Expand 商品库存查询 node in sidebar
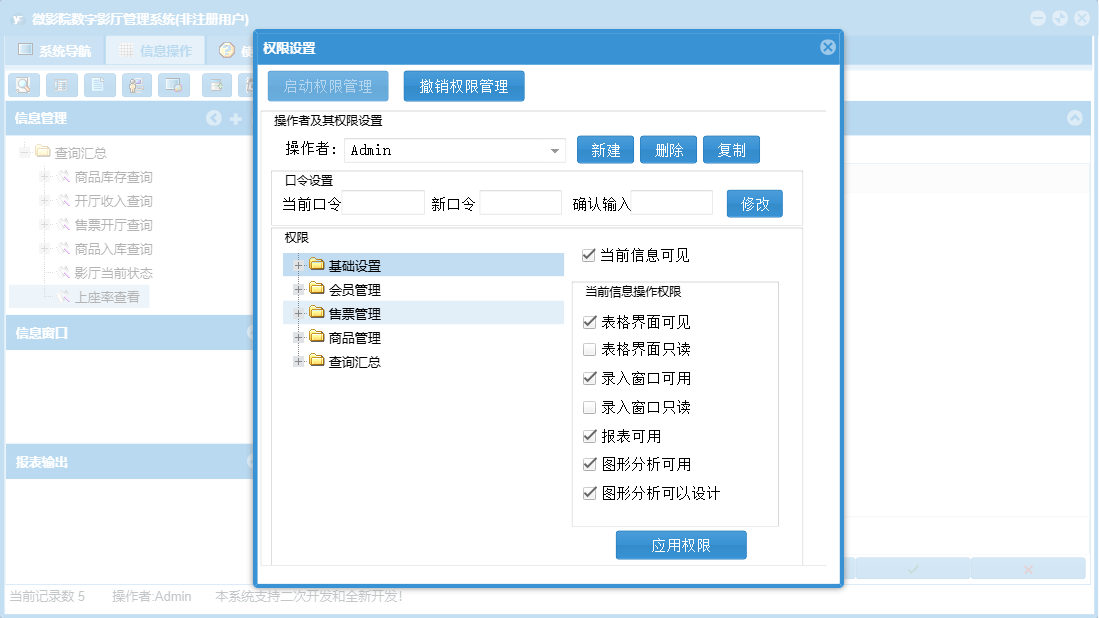This screenshot has width=1099, height=618. point(44,177)
